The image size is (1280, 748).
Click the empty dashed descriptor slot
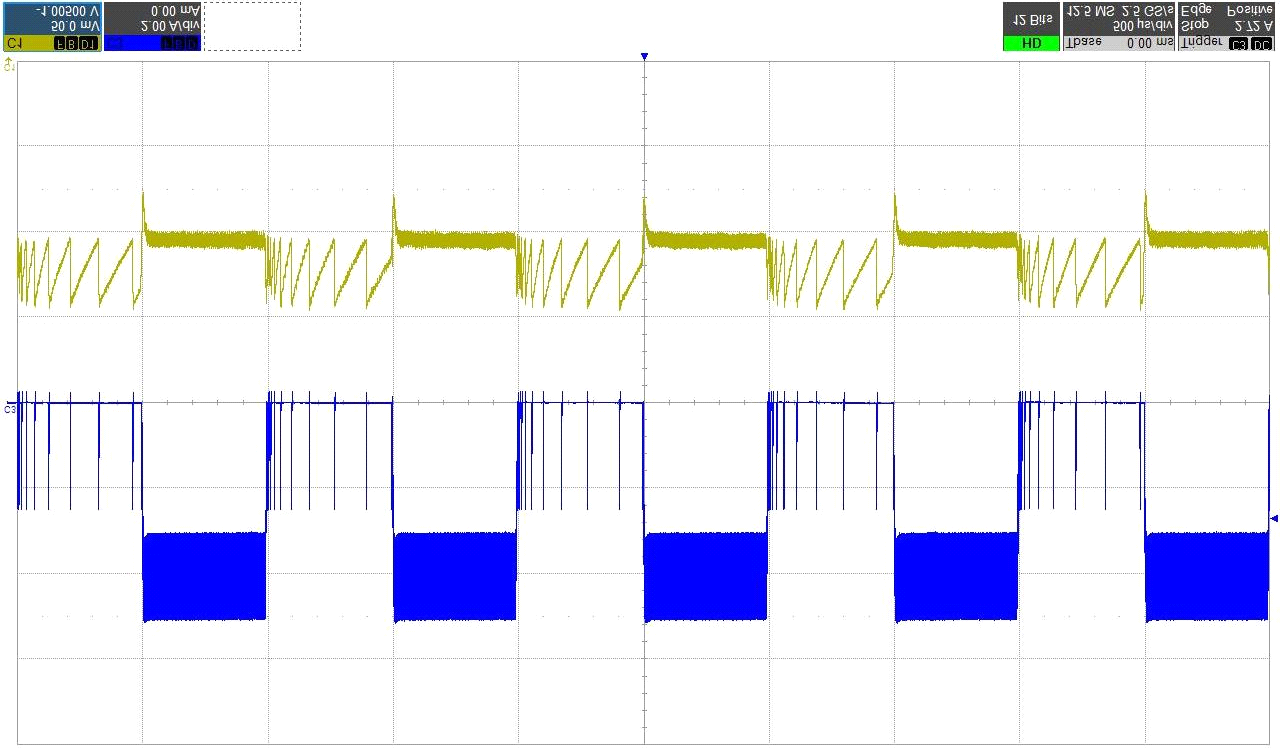pyautogui.click(x=252, y=26)
